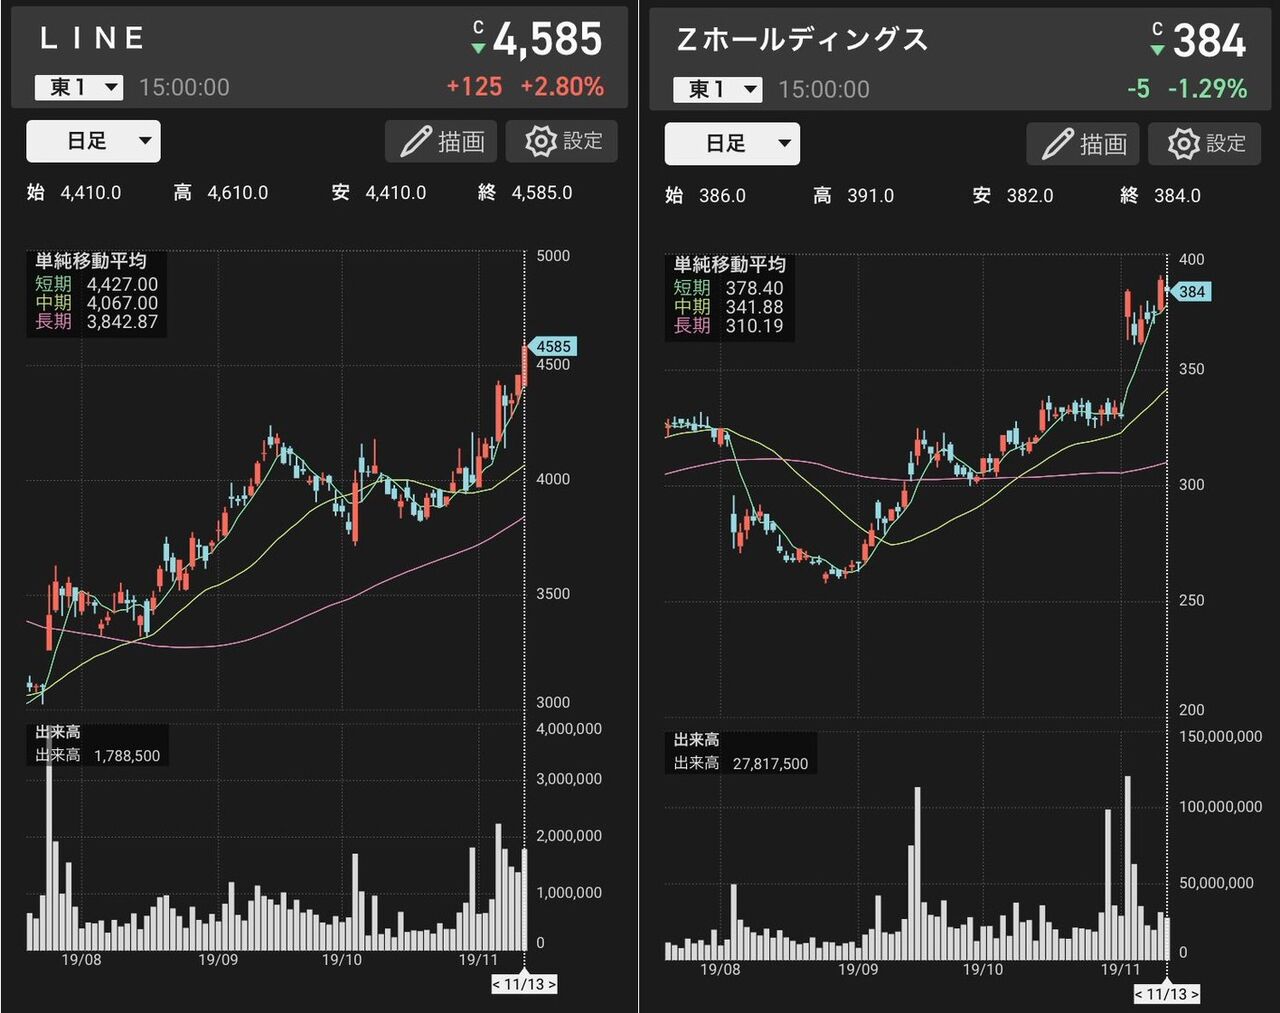
Task: Click the 150,000,000 volume axis label
Action: [x=1221, y=737]
